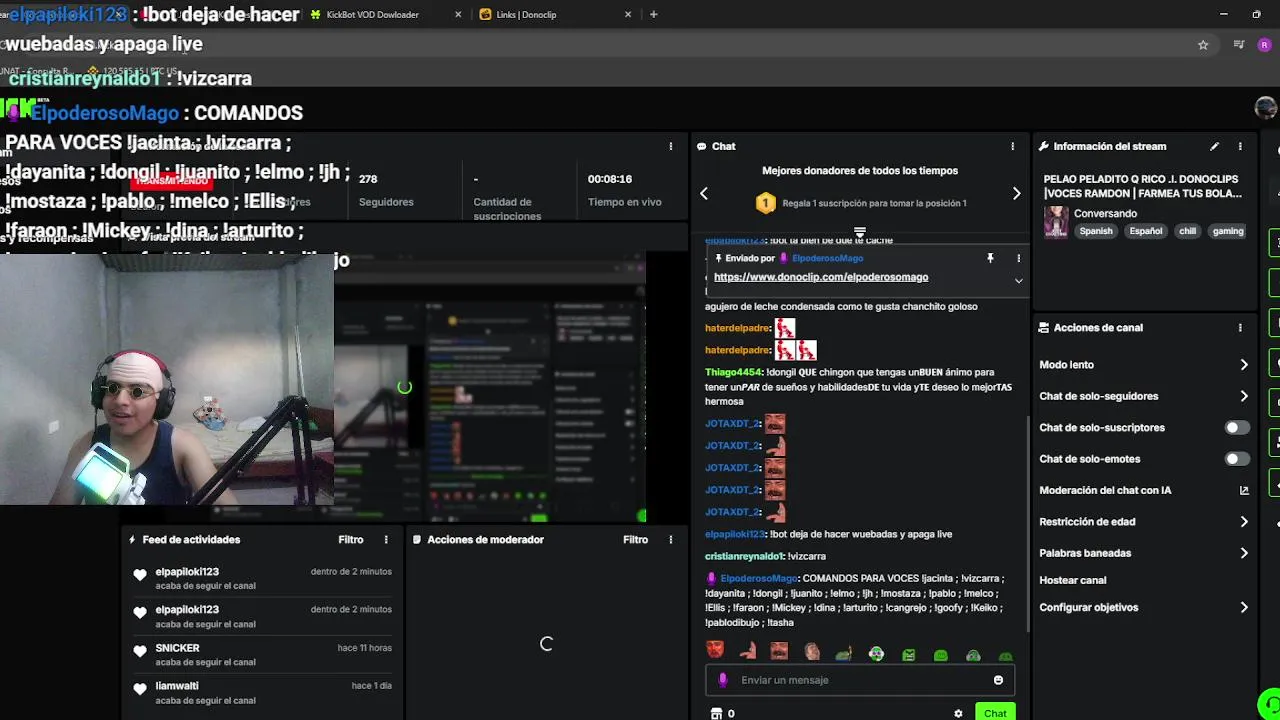This screenshot has height=720, width=1280.
Task: Open the Chat panel options menu
Action: click(1012, 146)
